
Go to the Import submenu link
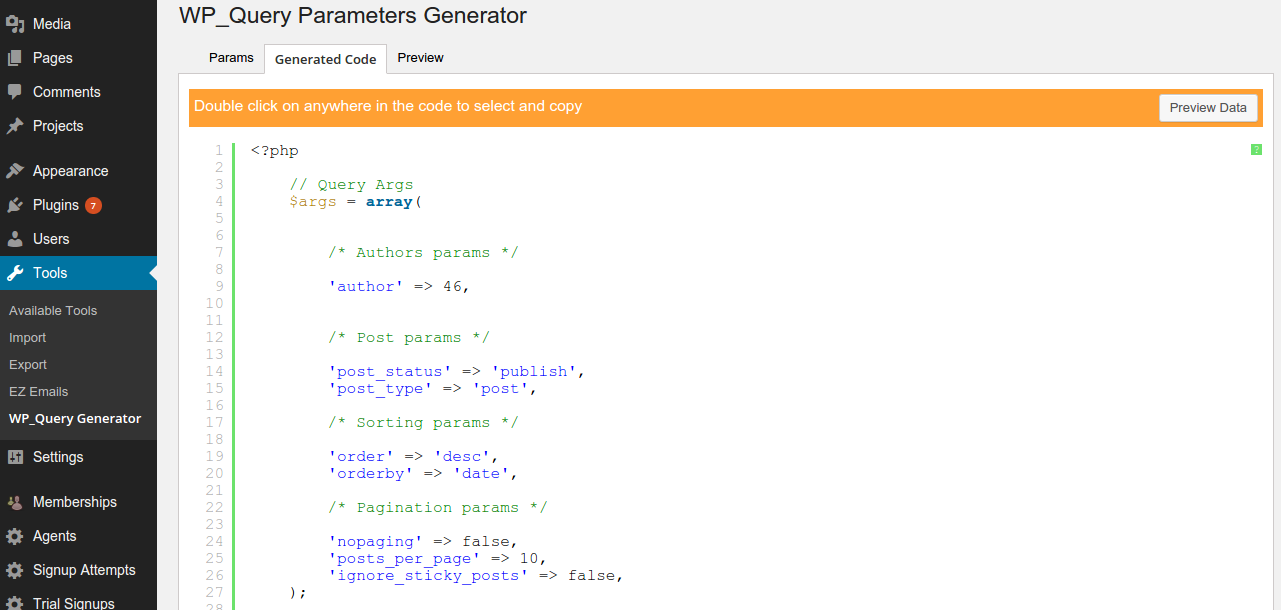28,338
